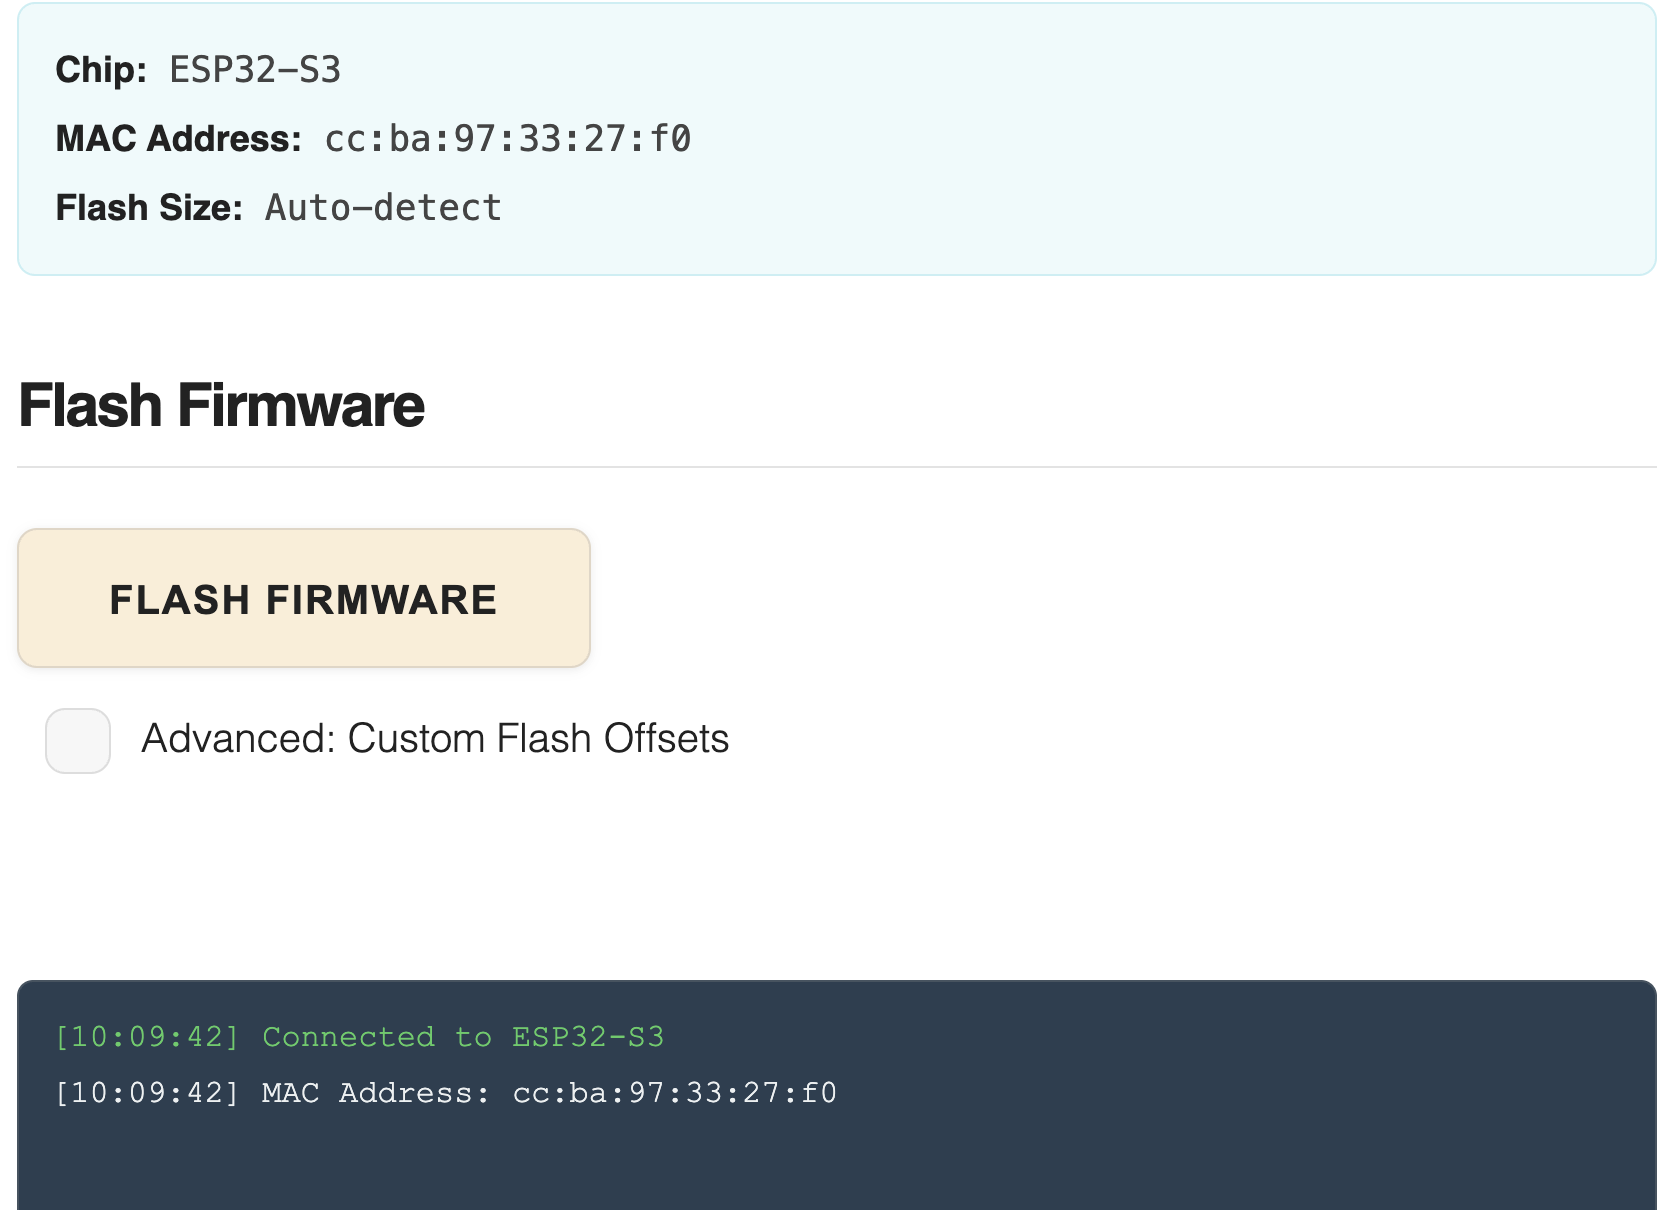Click the empty right side of the device info panel
The height and width of the screenshot is (1210, 1670).
pyautogui.click(x=1200, y=140)
